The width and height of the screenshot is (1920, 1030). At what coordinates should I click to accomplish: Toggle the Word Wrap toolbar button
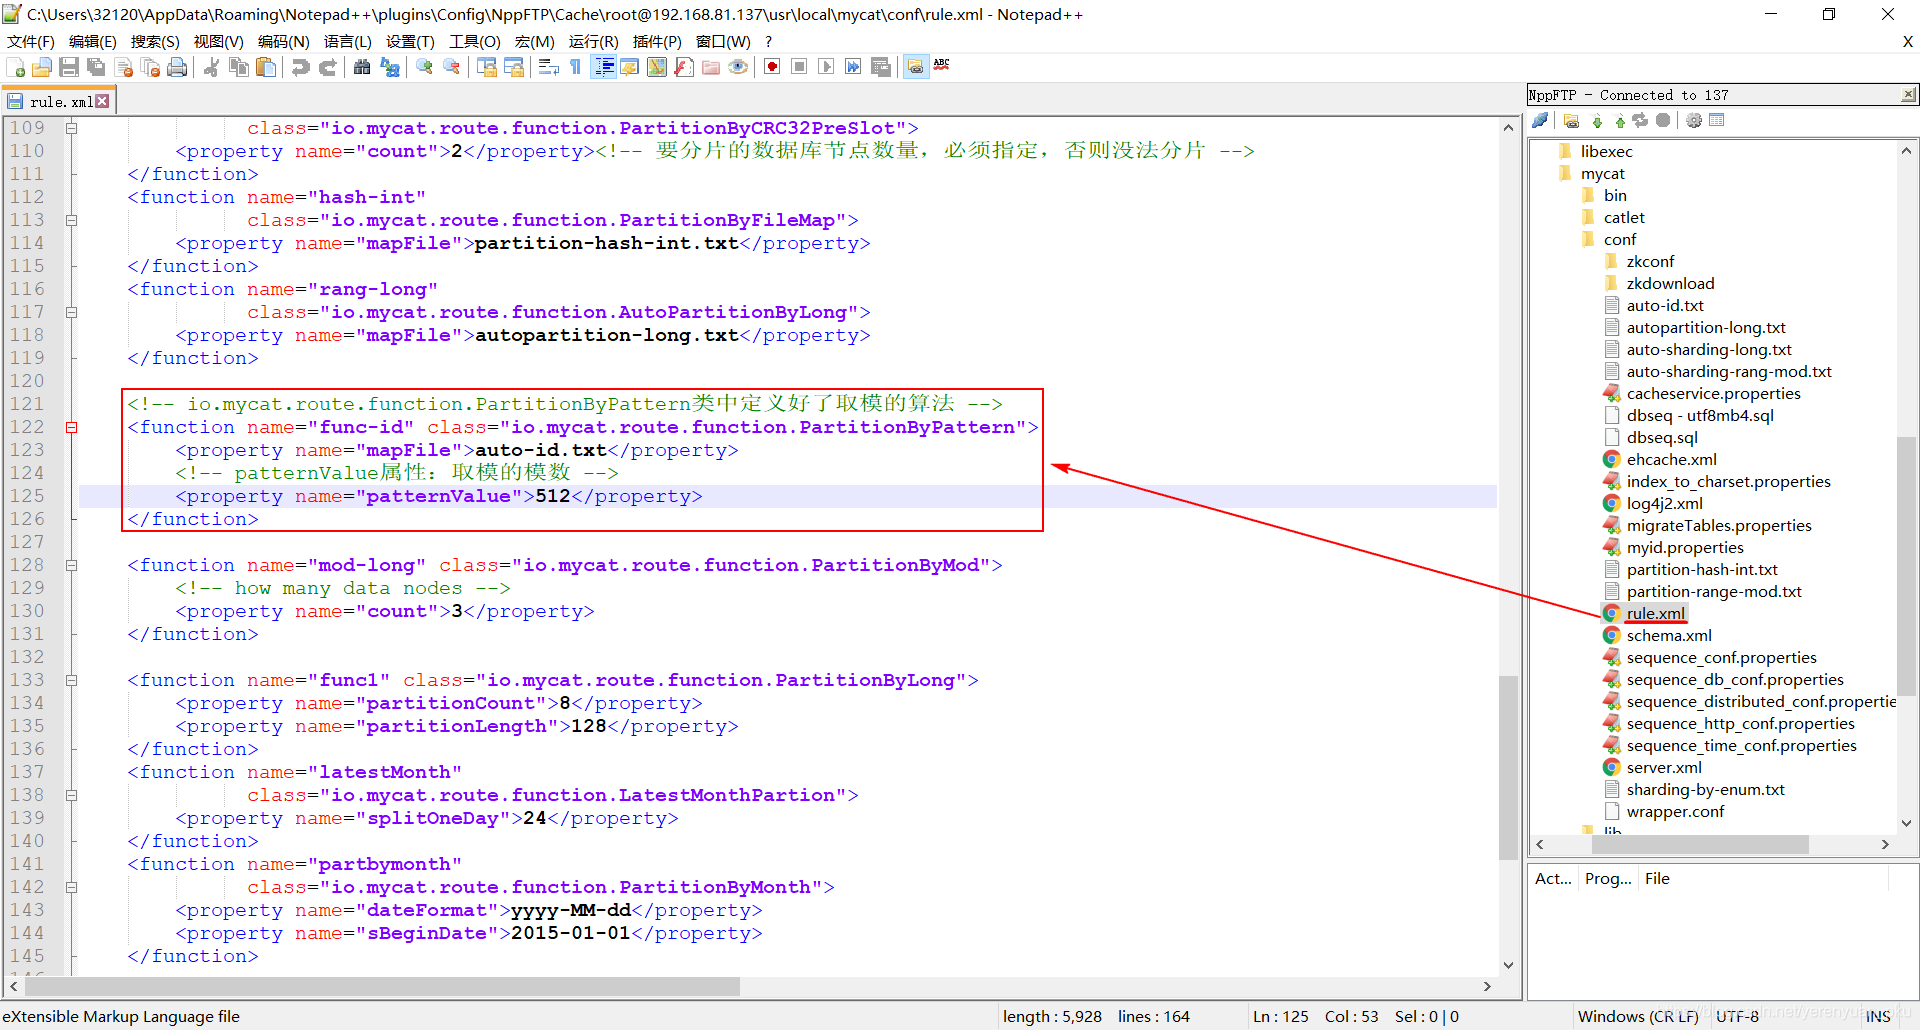pyautogui.click(x=548, y=67)
